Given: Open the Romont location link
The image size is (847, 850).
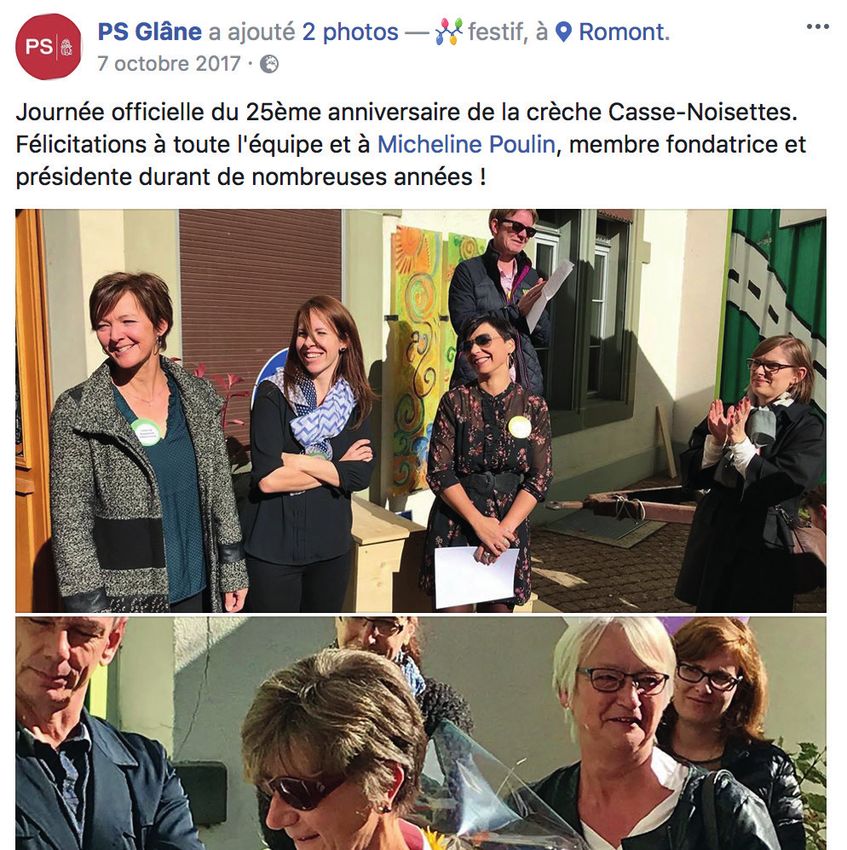Looking at the screenshot, I should (x=624, y=32).
